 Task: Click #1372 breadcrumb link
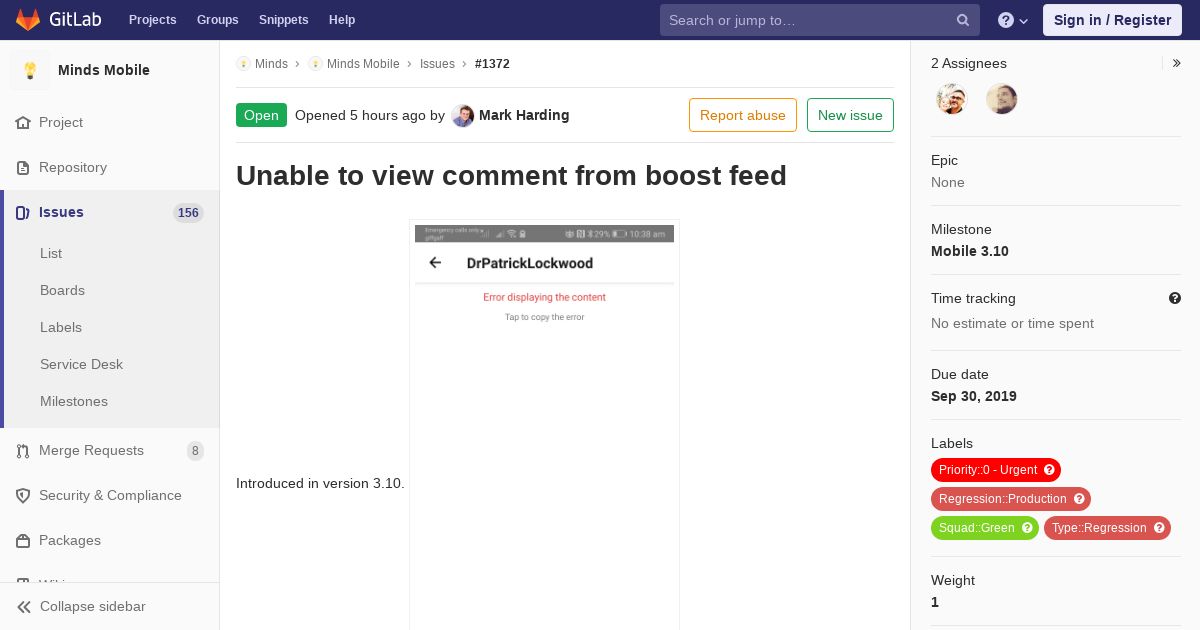tap(492, 64)
